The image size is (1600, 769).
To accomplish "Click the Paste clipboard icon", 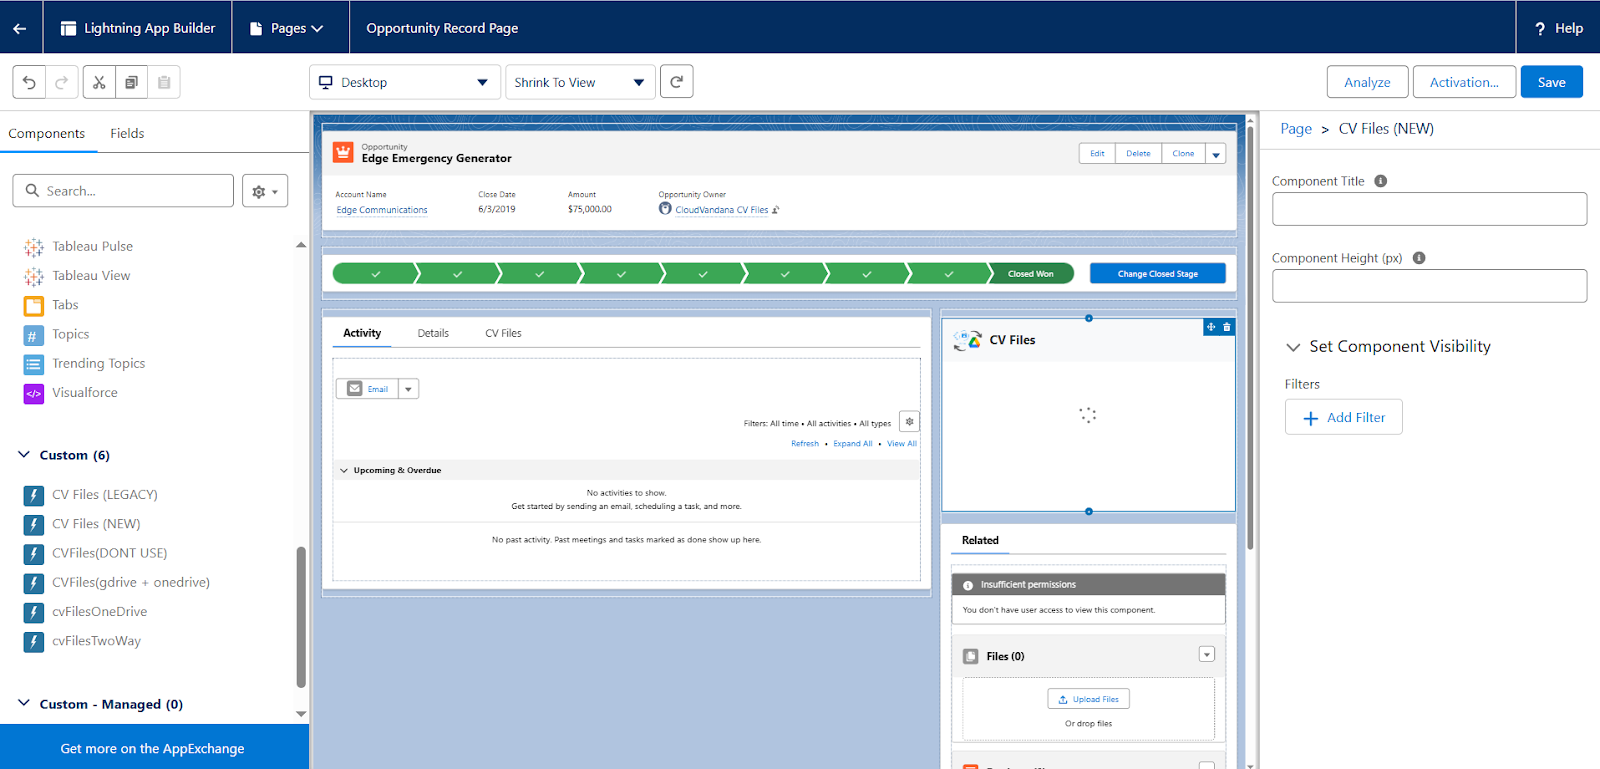I will pos(164,82).
